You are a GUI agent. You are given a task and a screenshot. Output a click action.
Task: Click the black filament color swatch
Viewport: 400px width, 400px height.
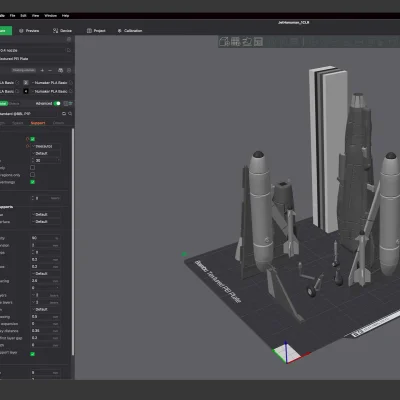pyautogui.click(x=26, y=91)
